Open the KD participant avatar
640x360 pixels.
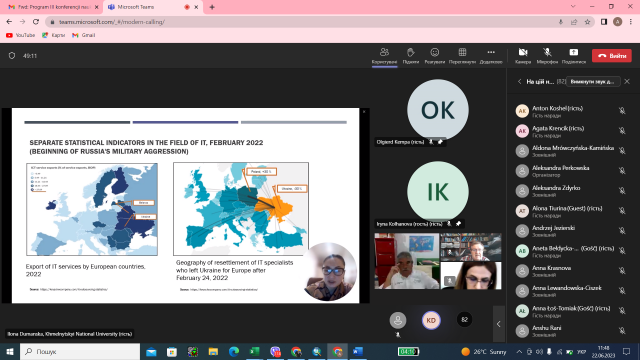pyautogui.click(x=431, y=320)
